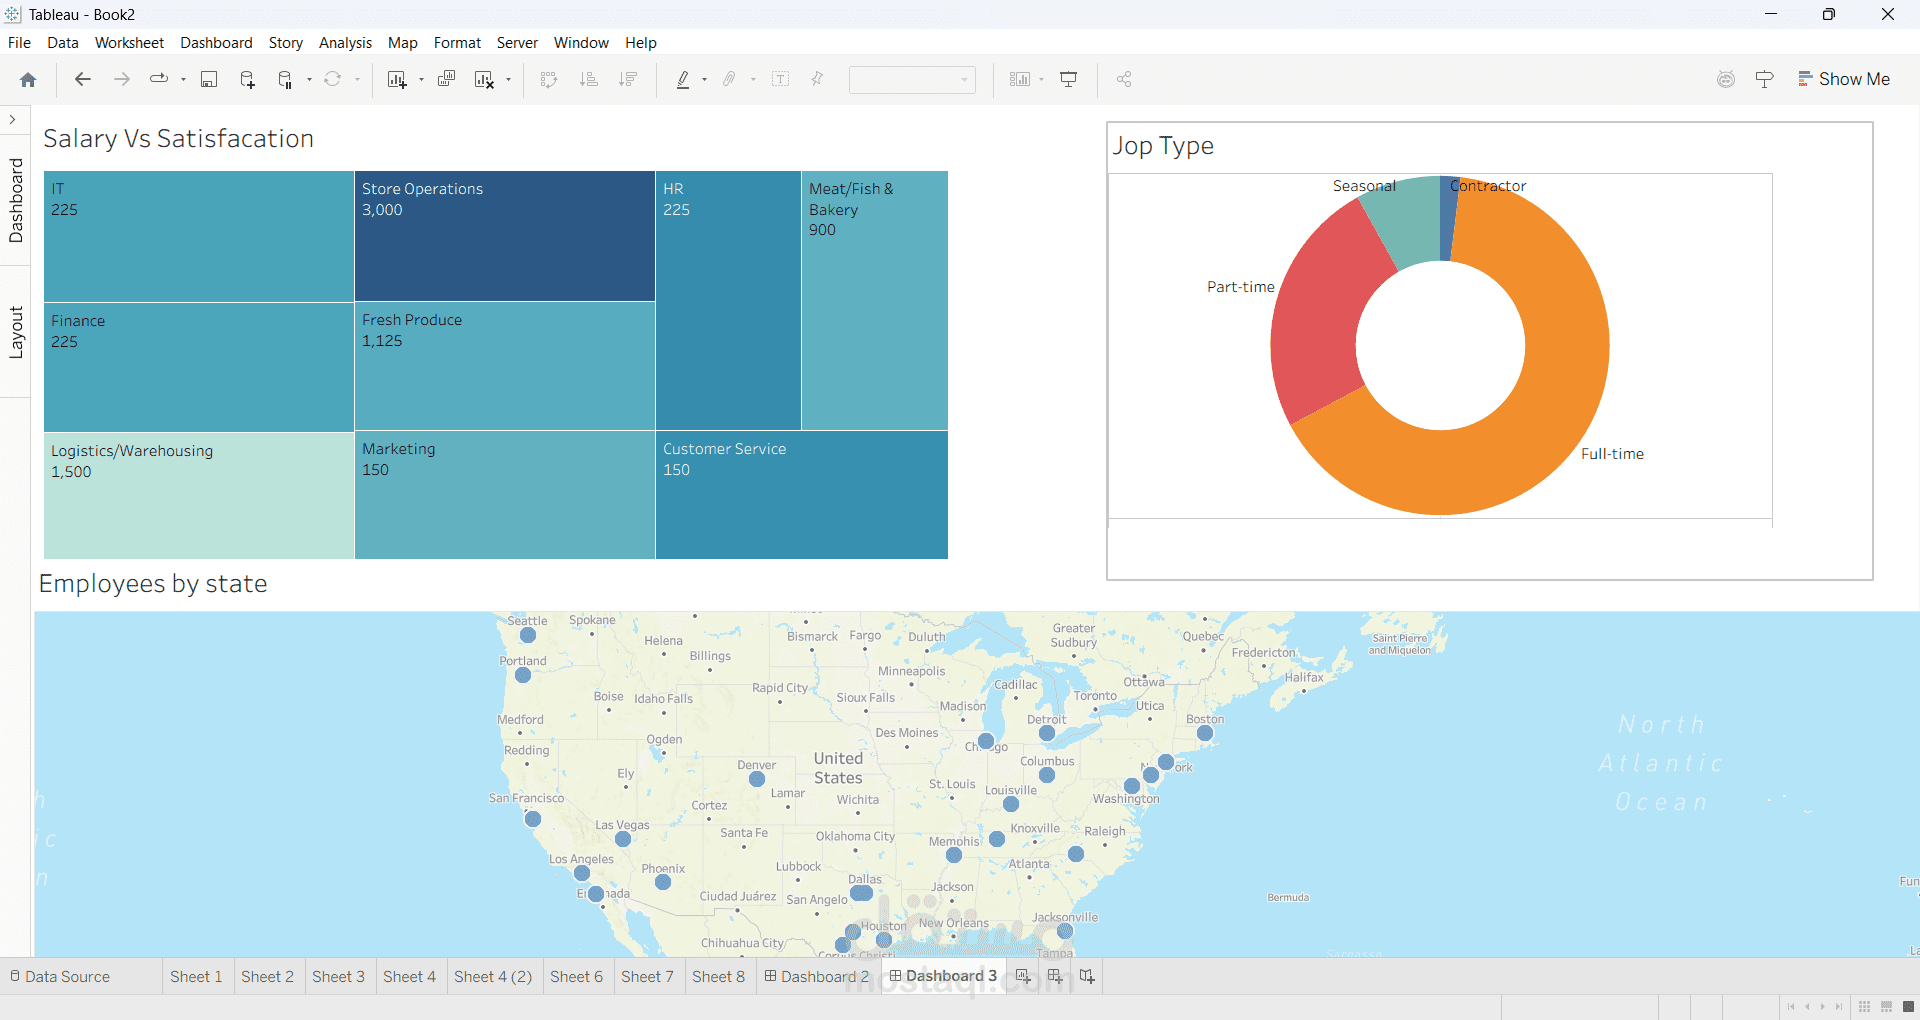This screenshot has width=1920, height=1020.
Task: Open the Help menu
Action: coord(641,43)
